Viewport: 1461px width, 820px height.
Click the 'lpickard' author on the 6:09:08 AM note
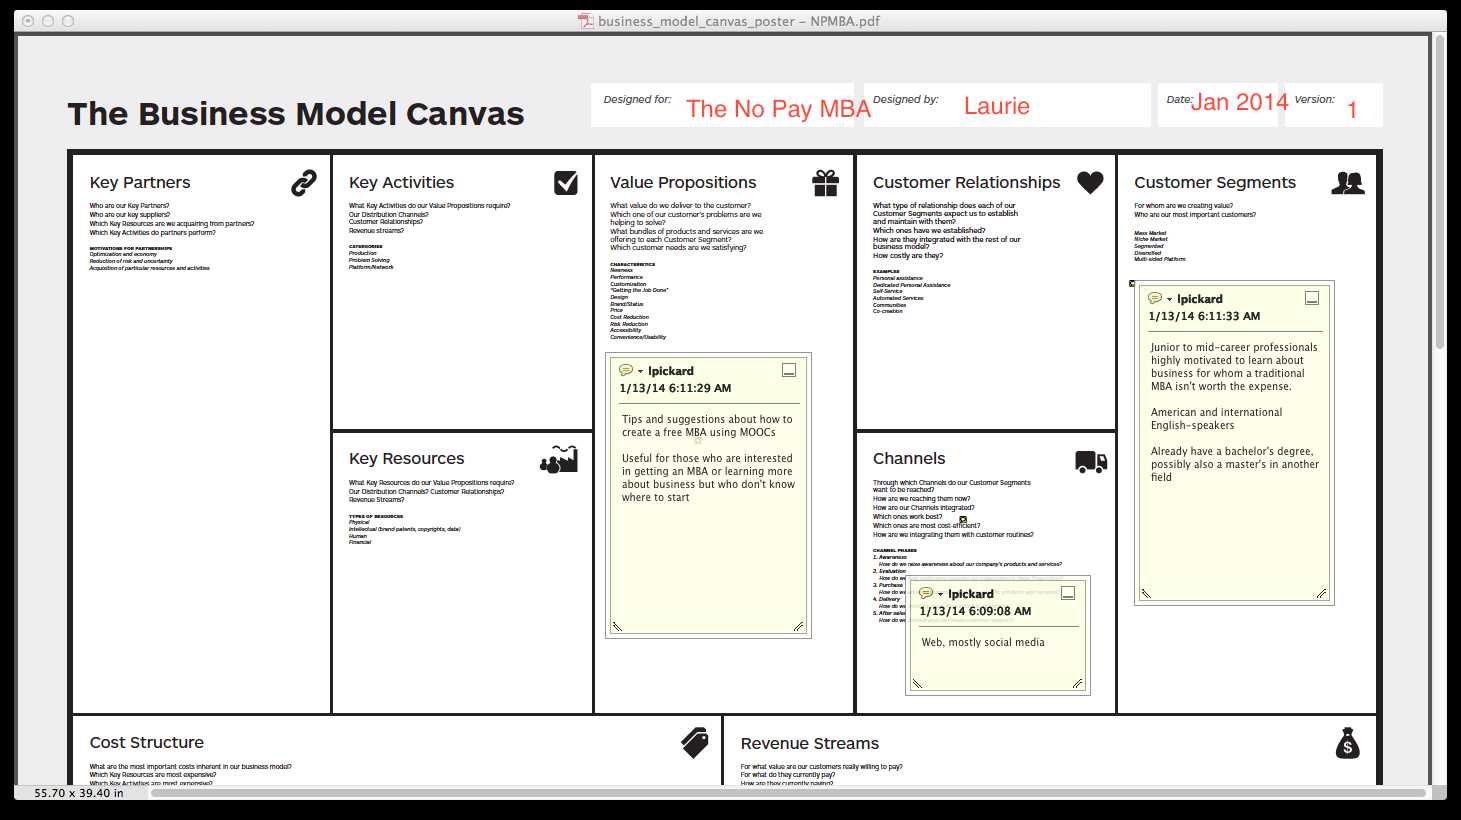coord(971,594)
